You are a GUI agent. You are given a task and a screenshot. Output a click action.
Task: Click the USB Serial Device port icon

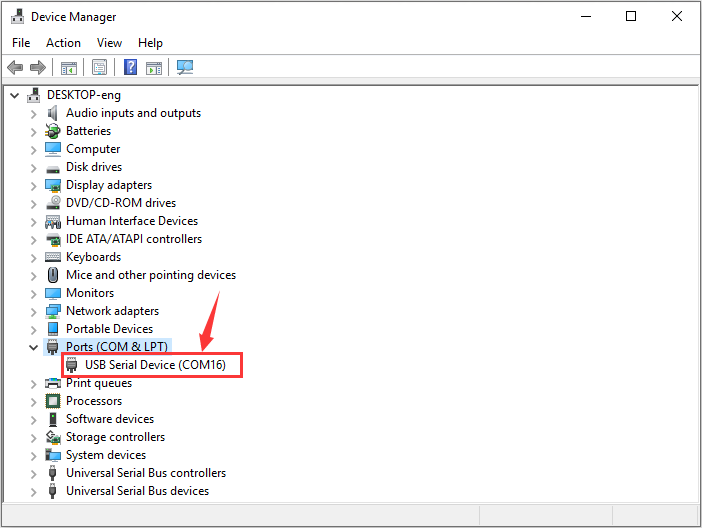[72, 365]
